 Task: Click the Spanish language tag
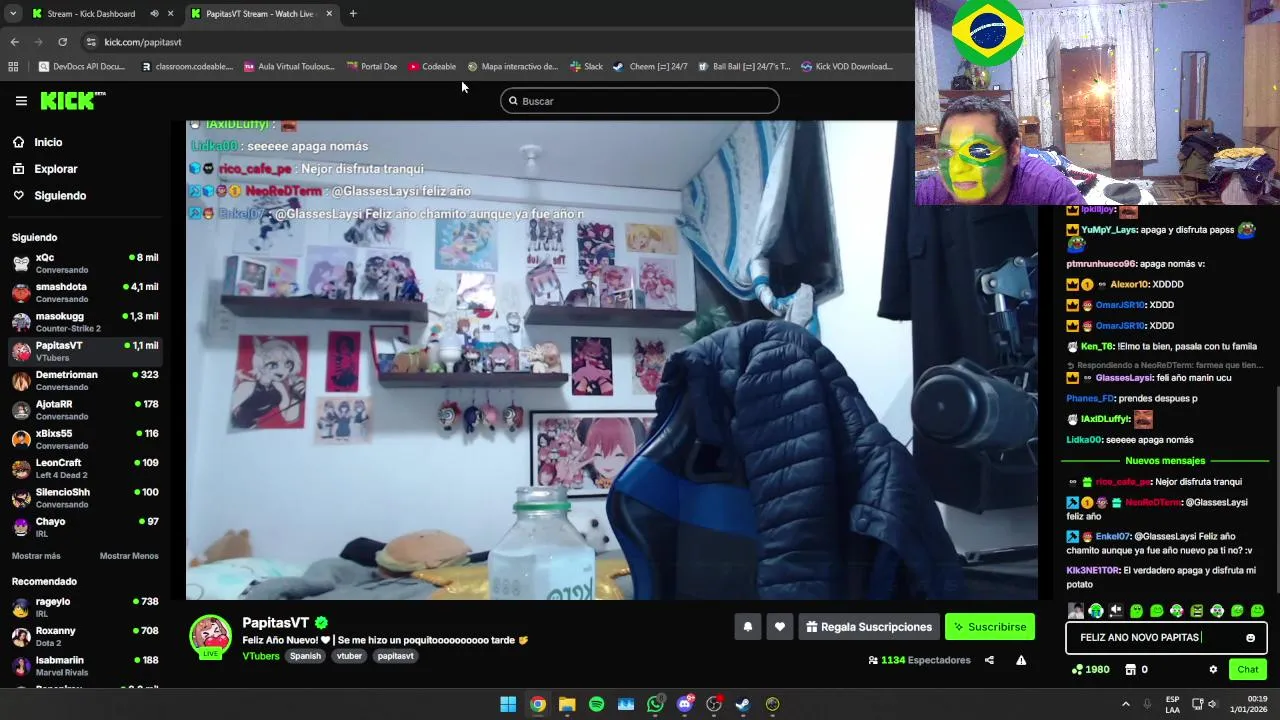click(x=305, y=656)
